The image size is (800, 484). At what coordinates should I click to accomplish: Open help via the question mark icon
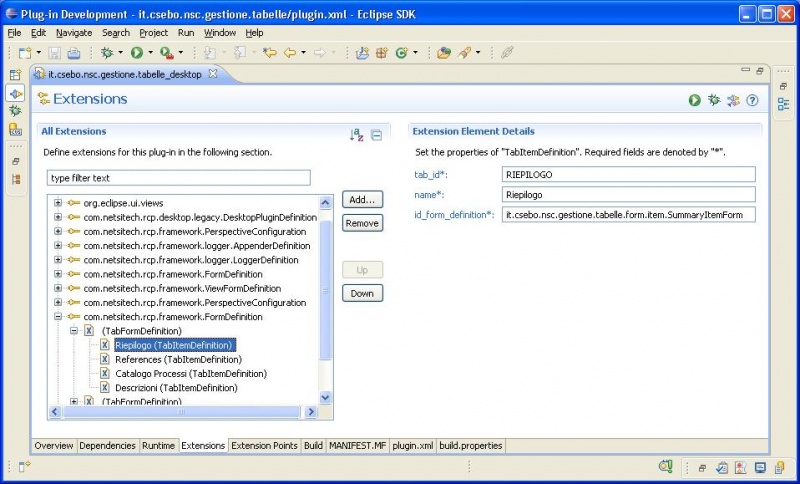tap(752, 100)
